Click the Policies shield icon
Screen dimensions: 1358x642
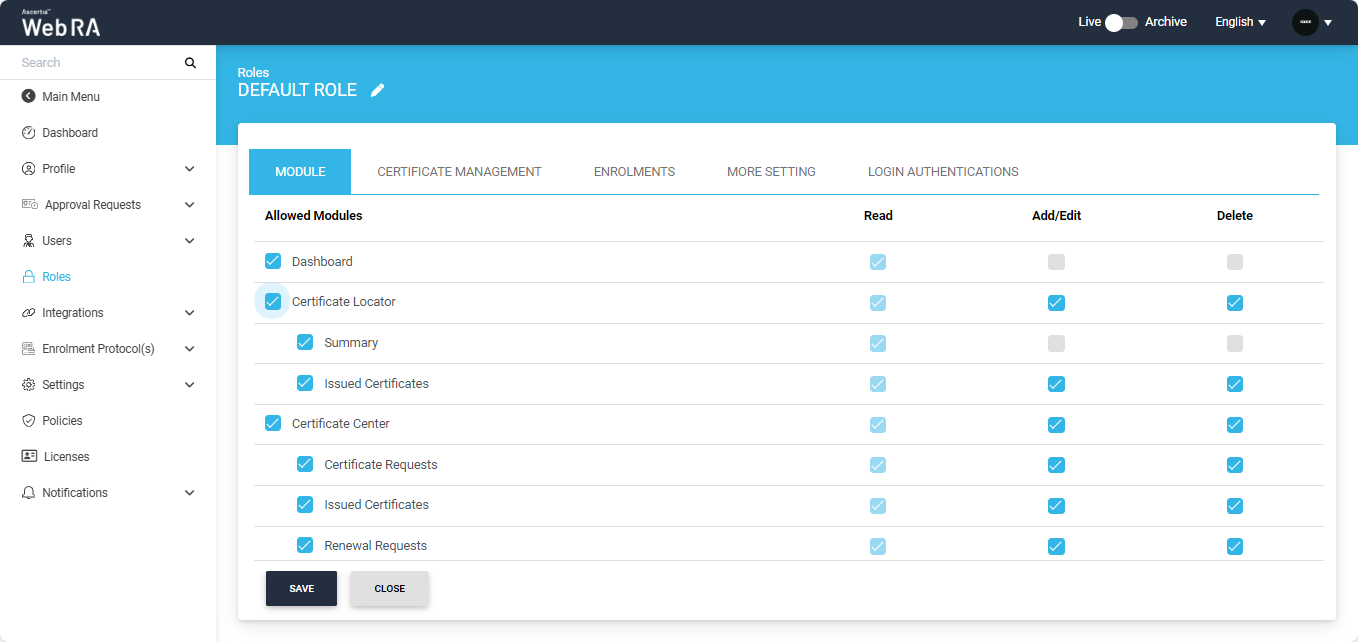tap(28, 421)
